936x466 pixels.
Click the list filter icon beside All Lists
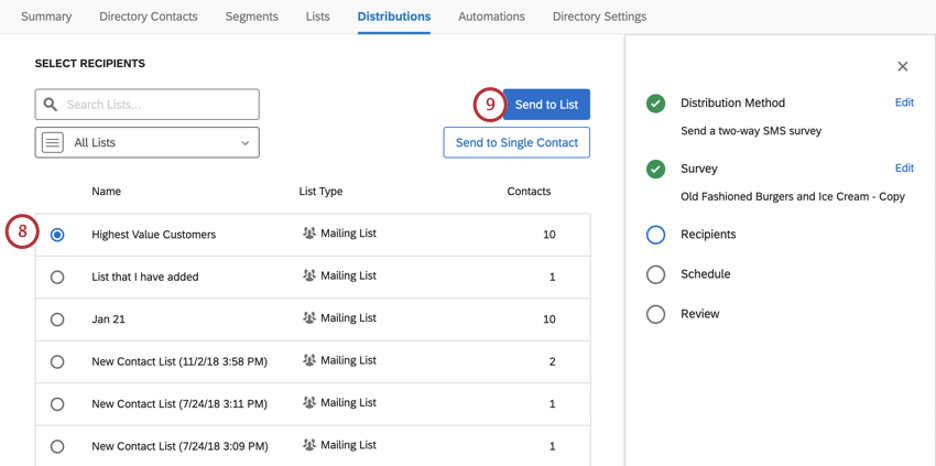pos(53,143)
